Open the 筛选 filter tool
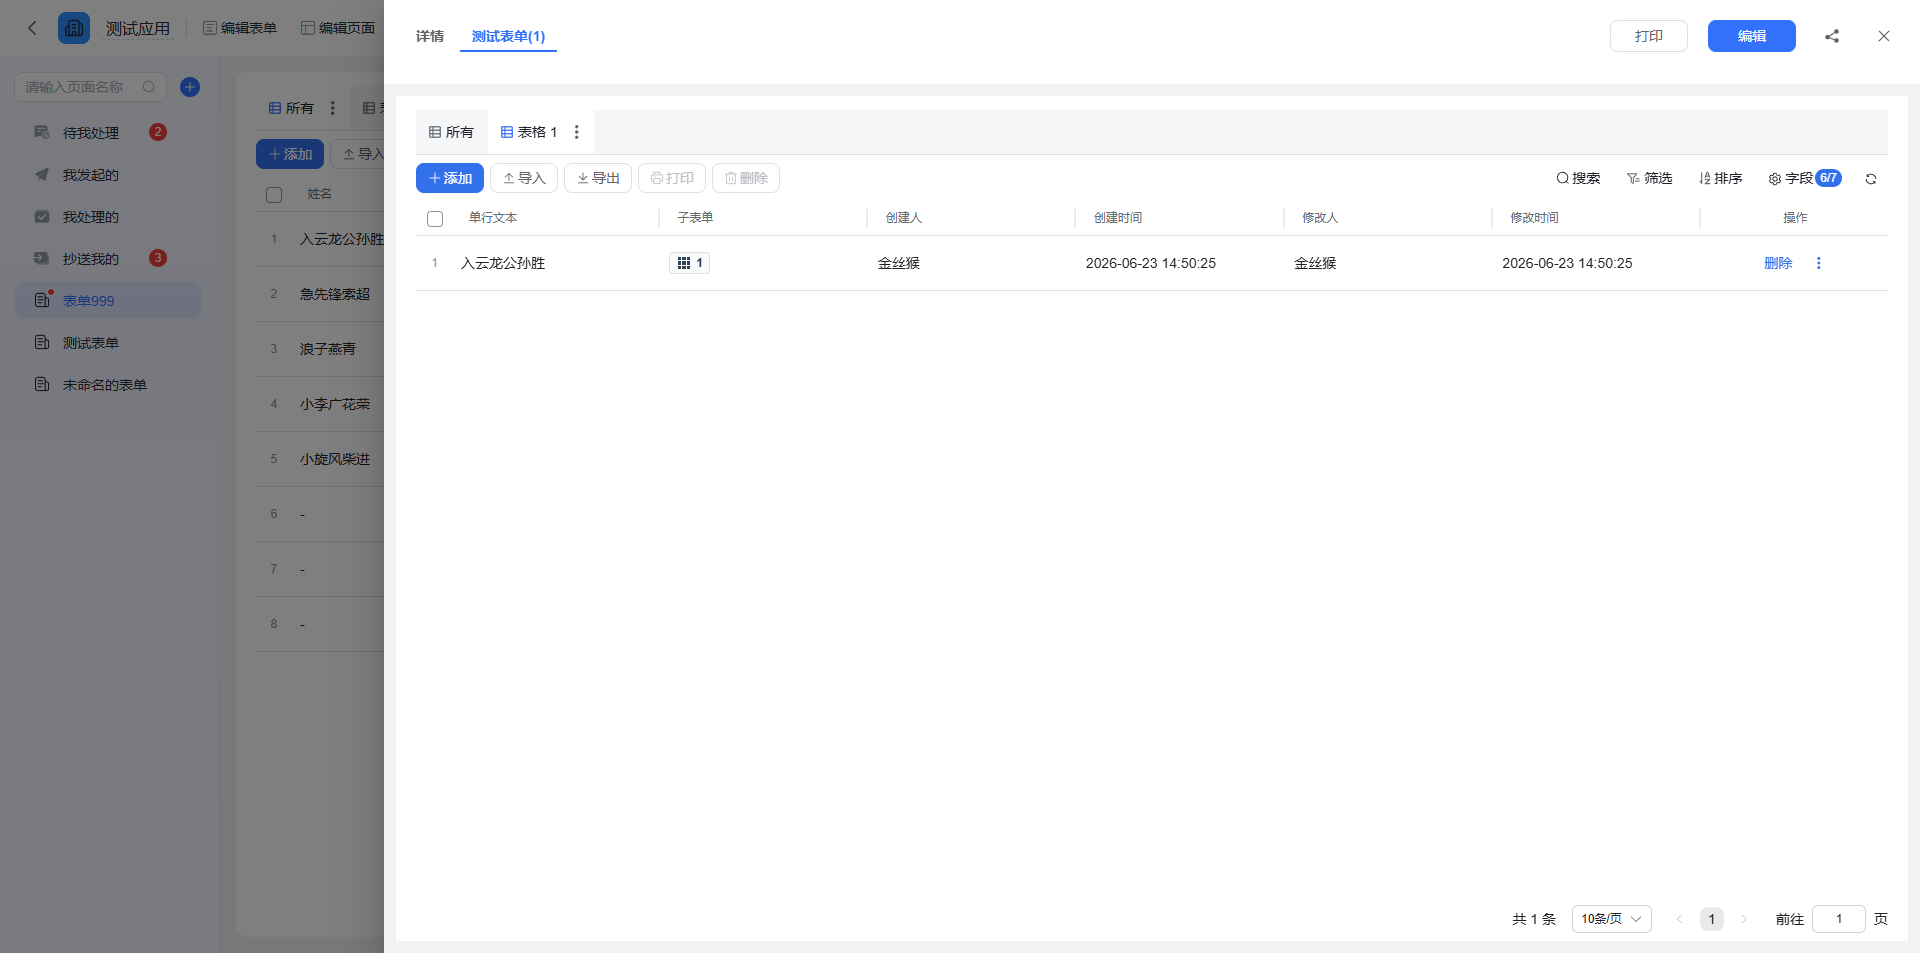 tap(1649, 178)
